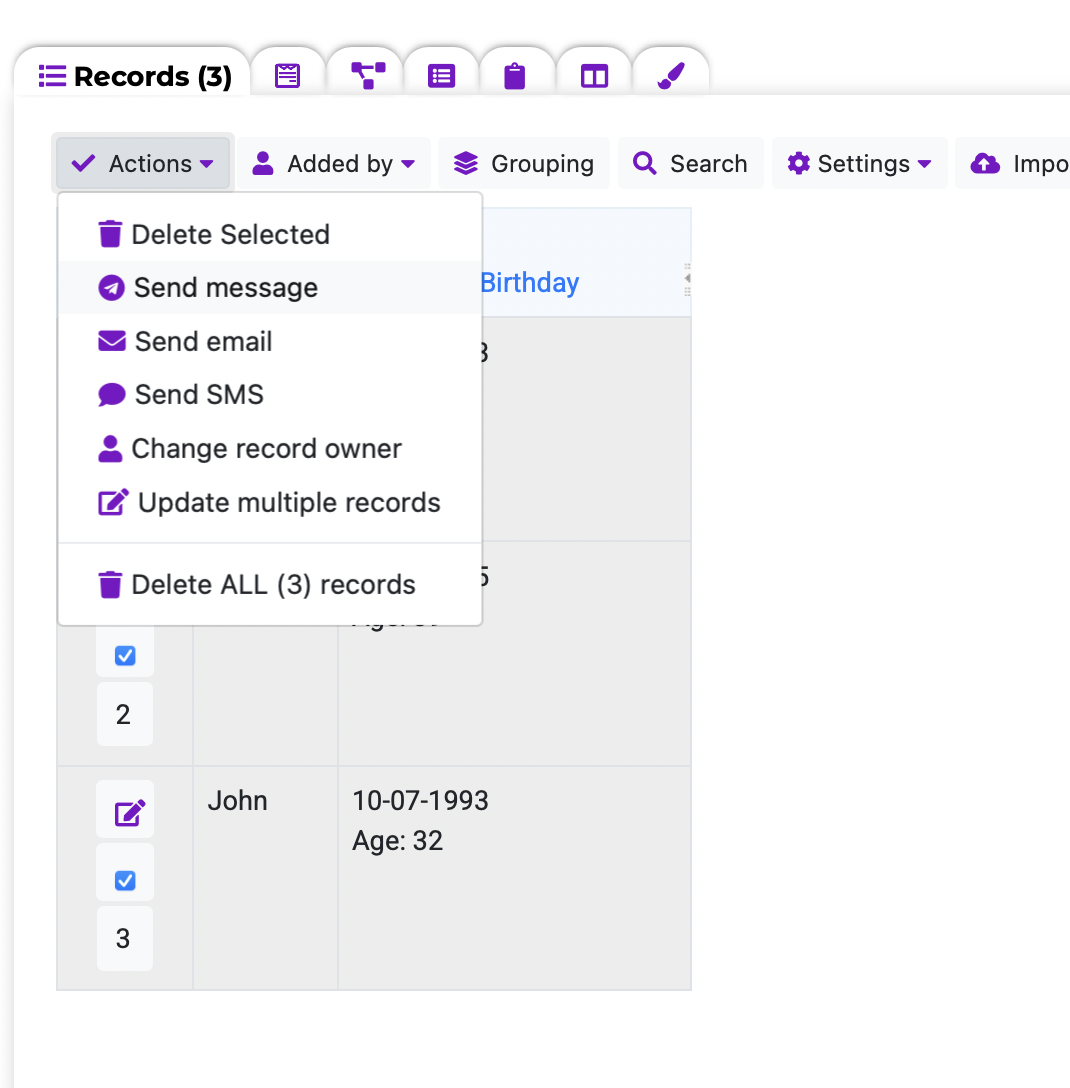The height and width of the screenshot is (1088, 1070).
Task: Open the Settings dropdown
Action: click(x=859, y=164)
